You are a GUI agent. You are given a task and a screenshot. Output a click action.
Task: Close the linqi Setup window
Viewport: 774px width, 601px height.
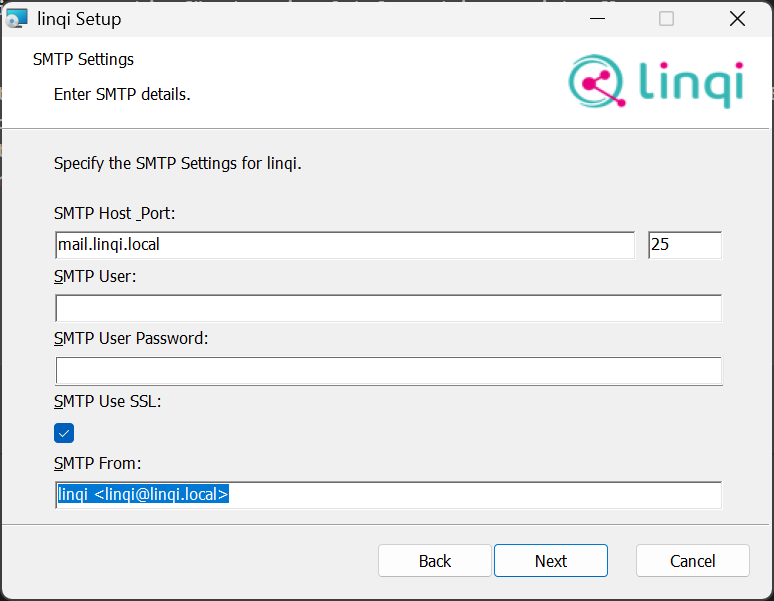tap(737, 19)
